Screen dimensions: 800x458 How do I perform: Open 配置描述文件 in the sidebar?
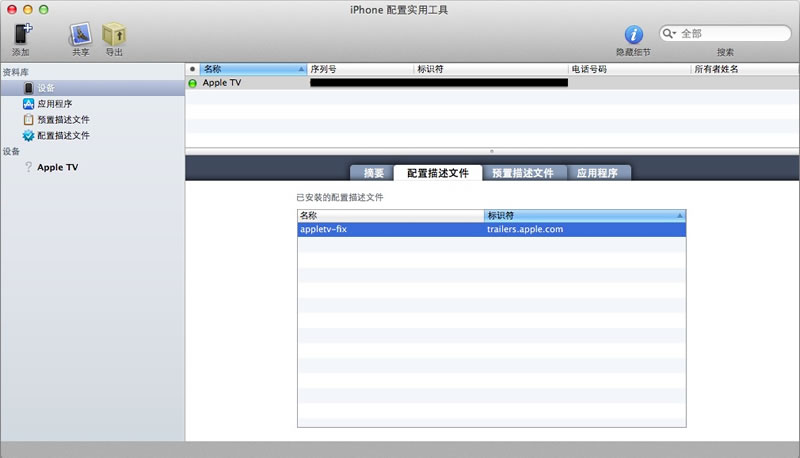(x=62, y=135)
